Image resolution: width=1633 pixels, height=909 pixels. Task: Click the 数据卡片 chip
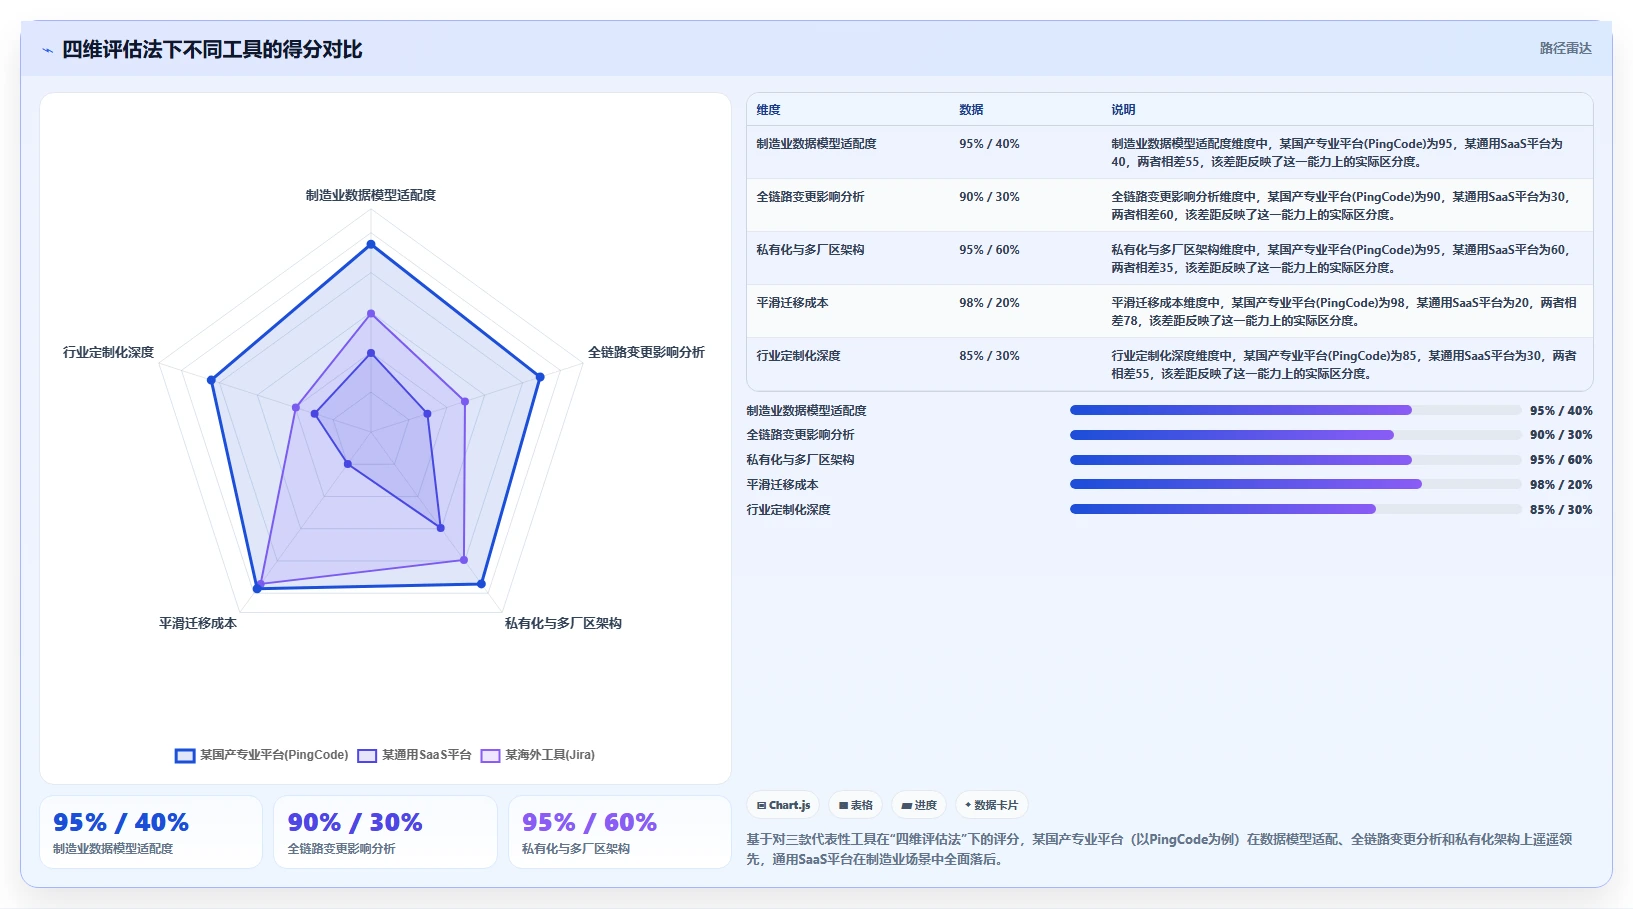click(x=991, y=805)
